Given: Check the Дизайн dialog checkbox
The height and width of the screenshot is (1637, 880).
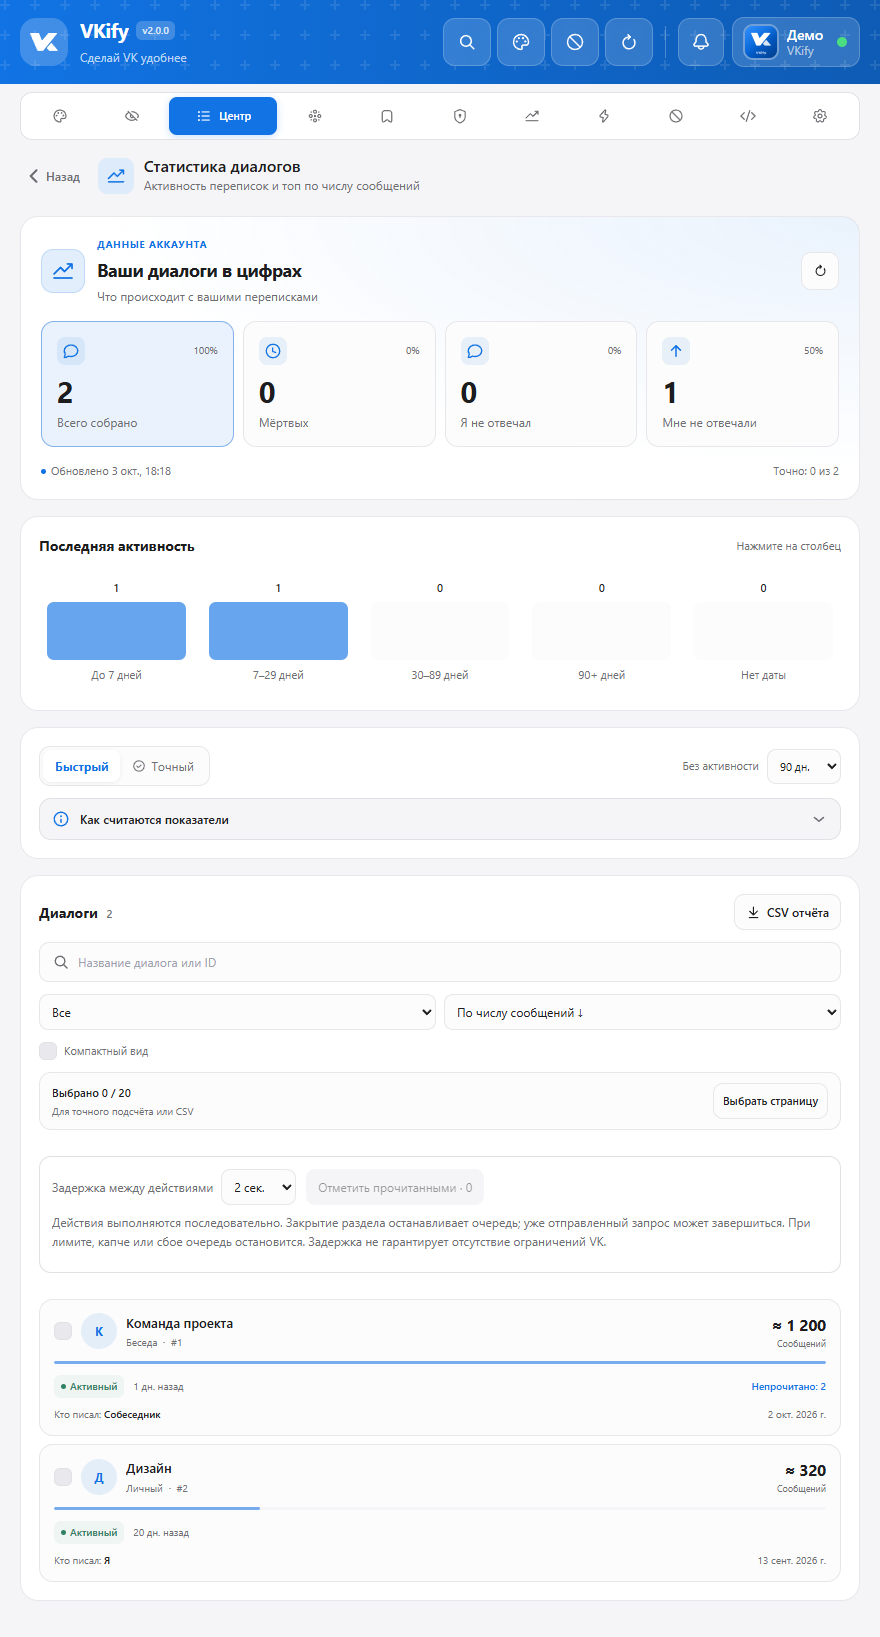Looking at the screenshot, I should point(63,1477).
